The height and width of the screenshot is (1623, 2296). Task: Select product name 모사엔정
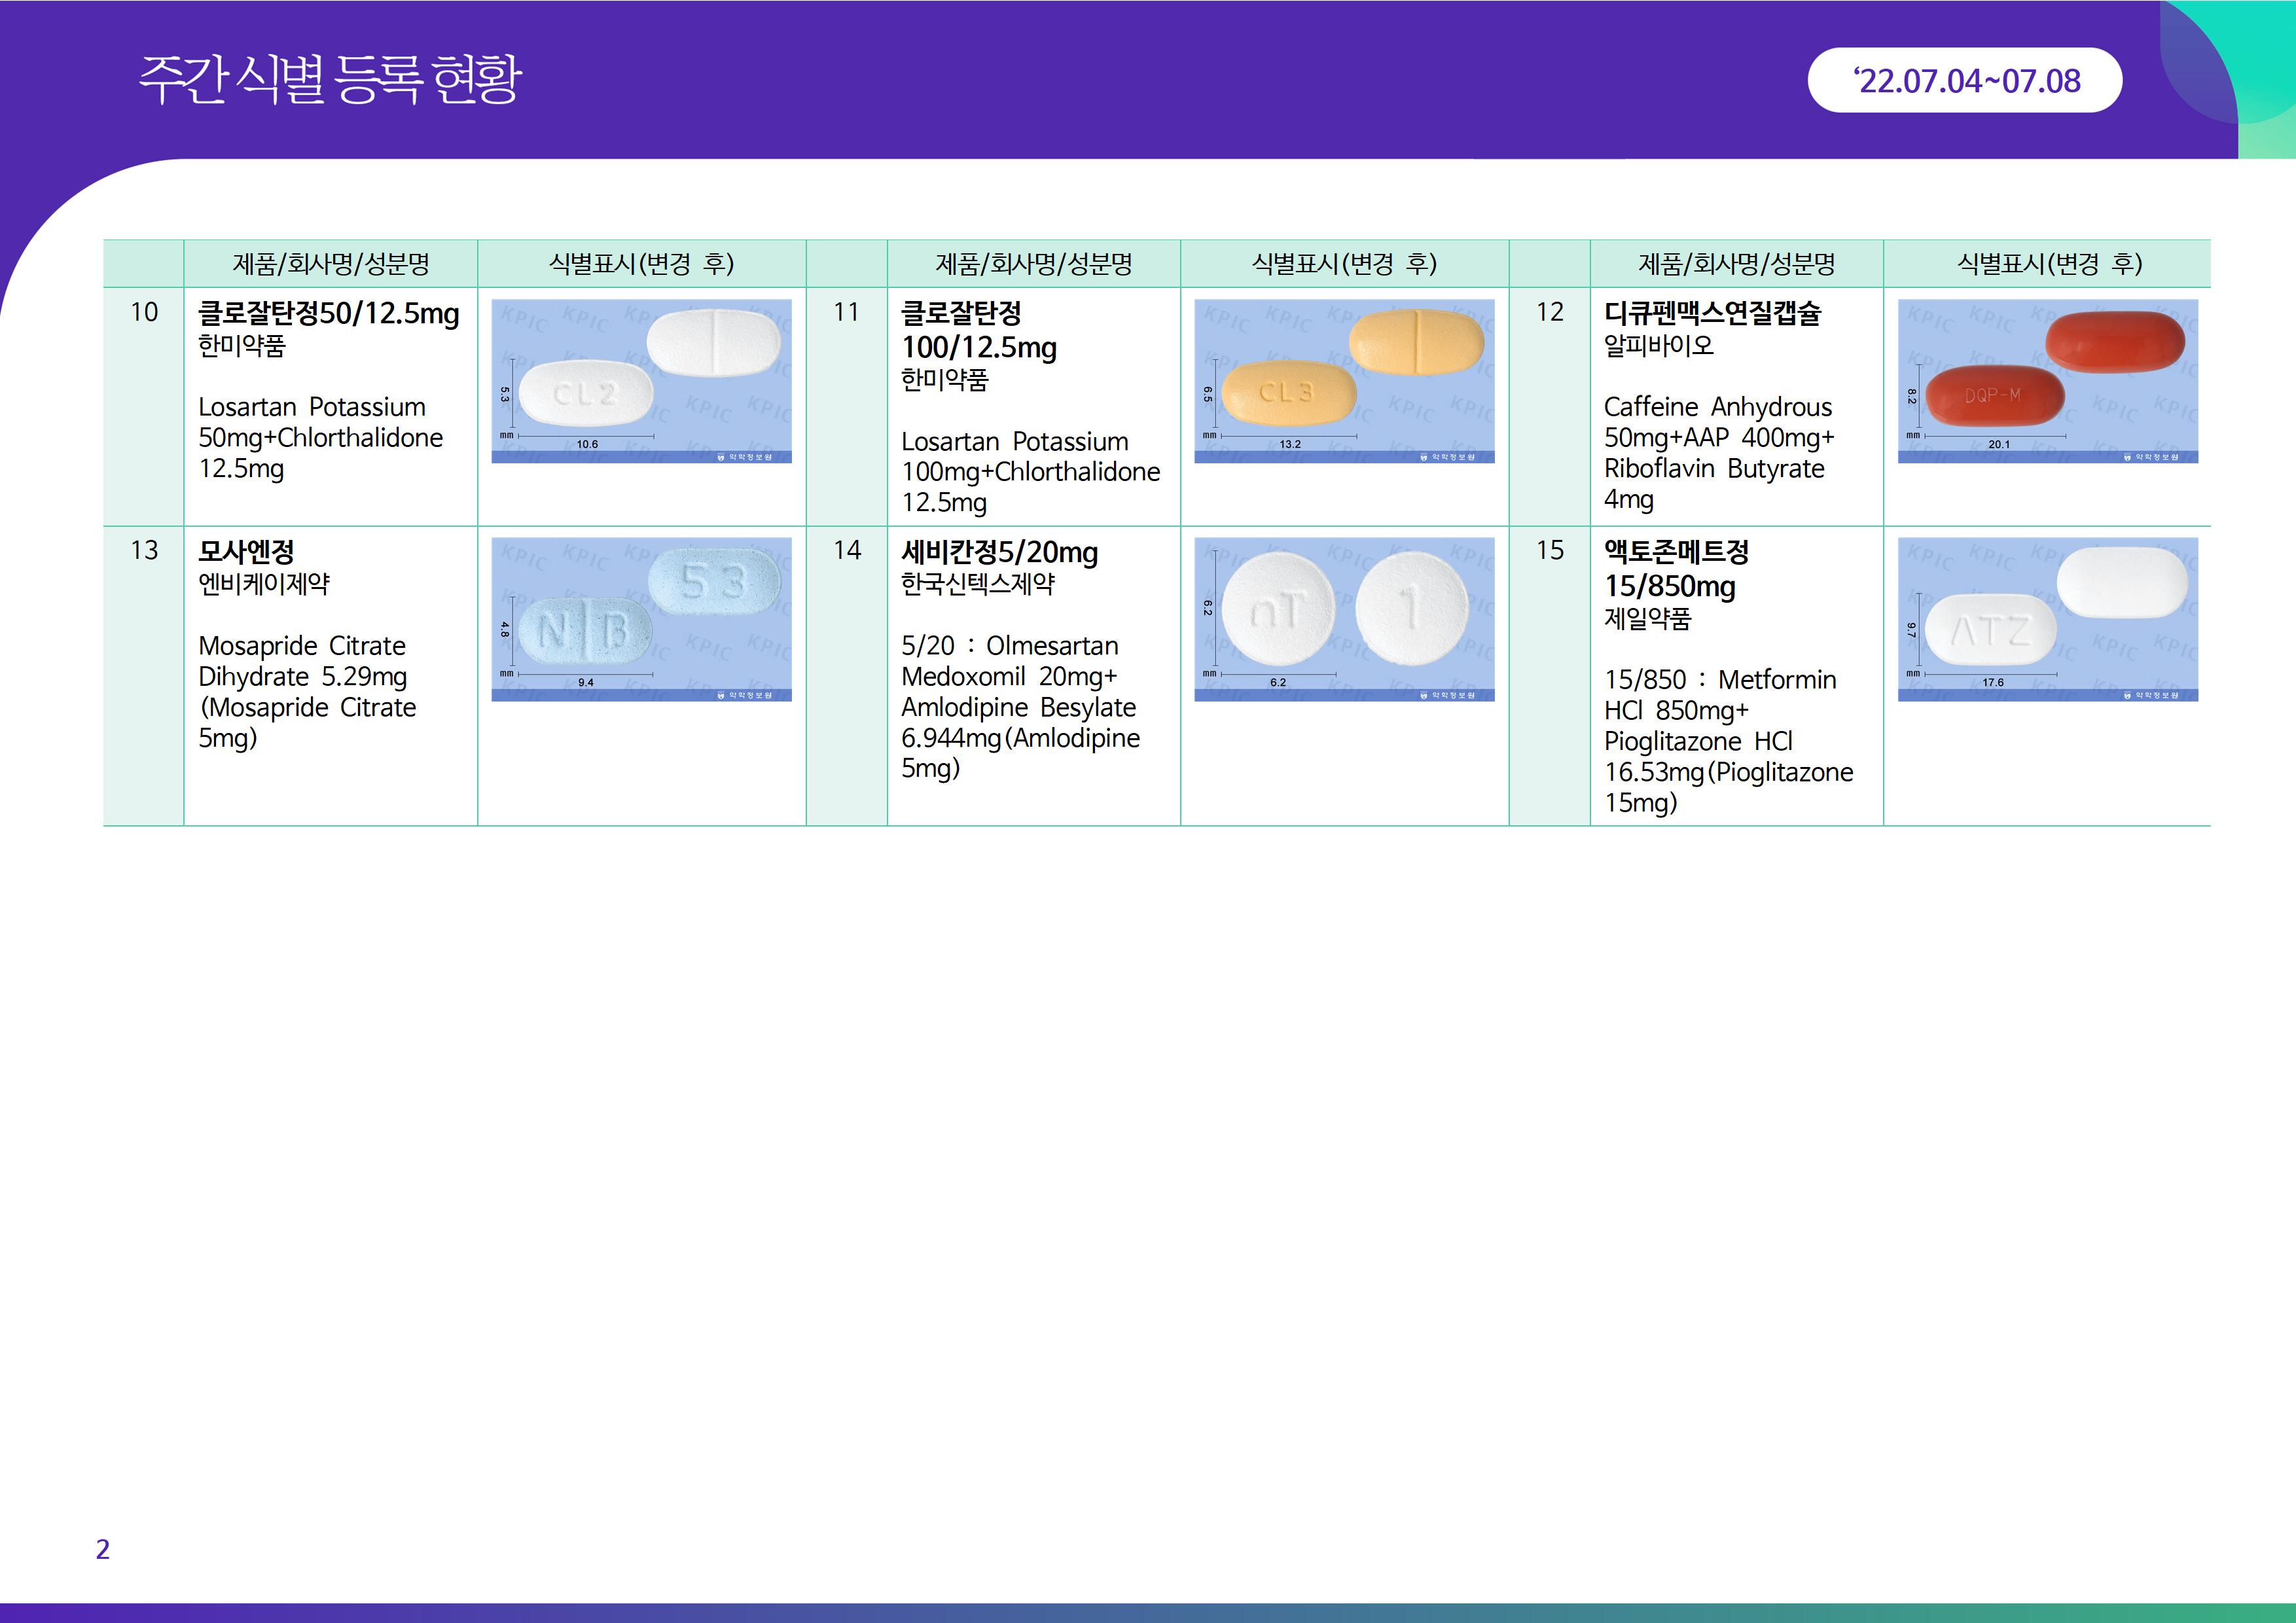[x=246, y=551]
